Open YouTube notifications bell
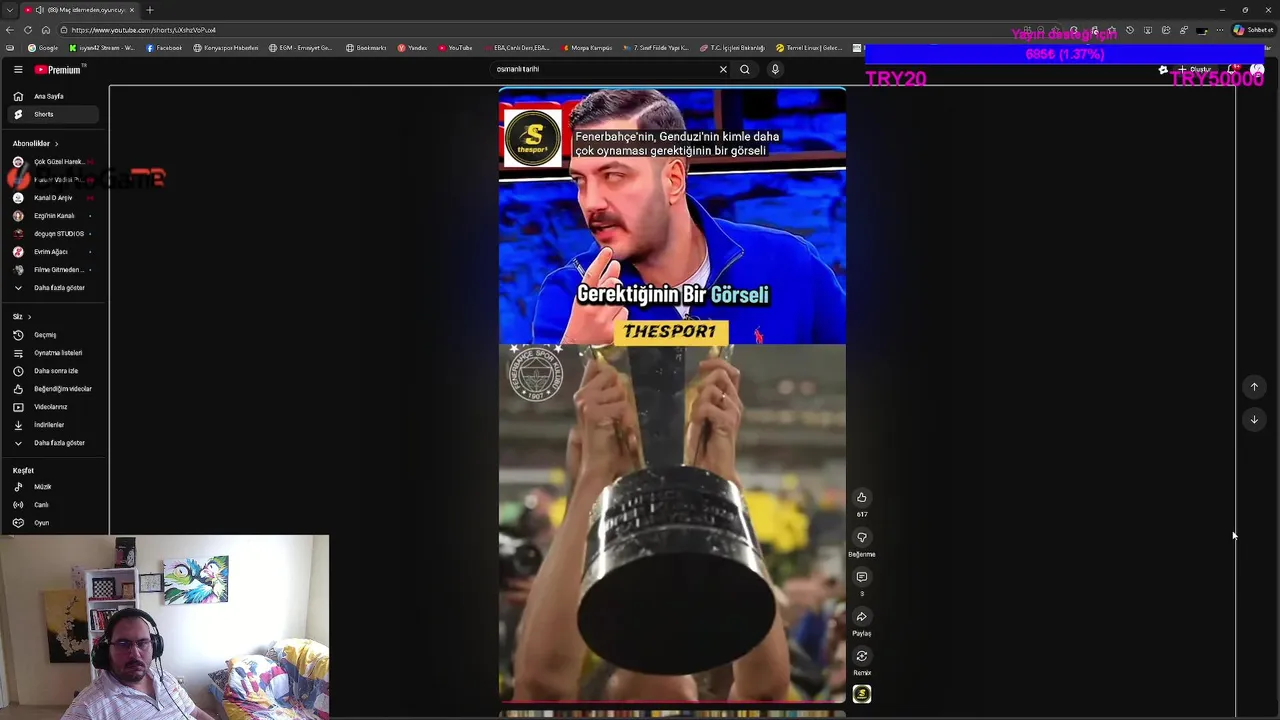 click(x=1233, y=70)
